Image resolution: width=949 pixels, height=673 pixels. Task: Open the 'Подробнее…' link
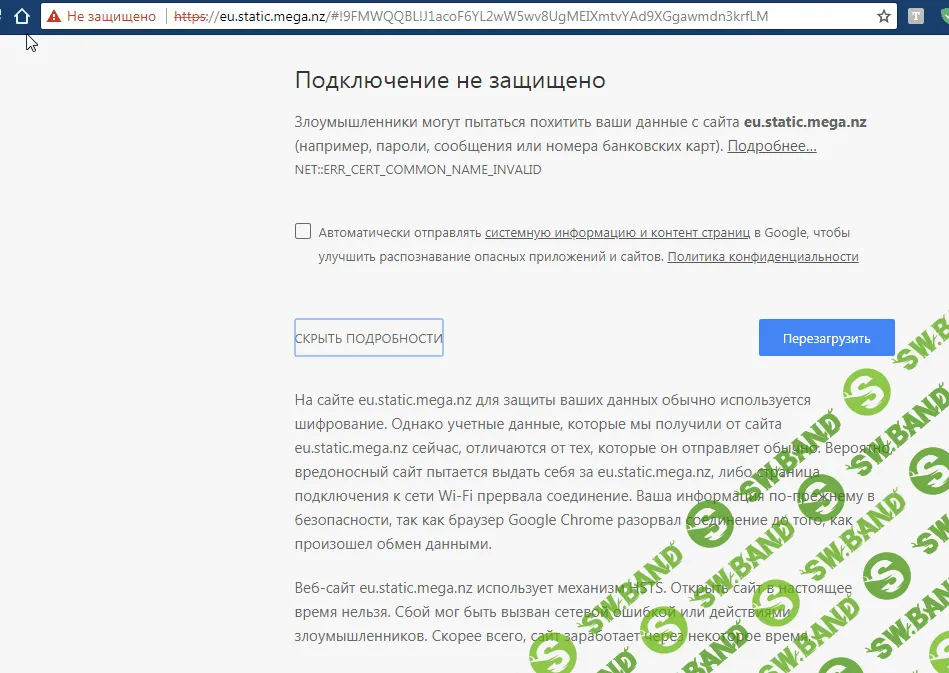pyautogui.click(x=771, y=146)
